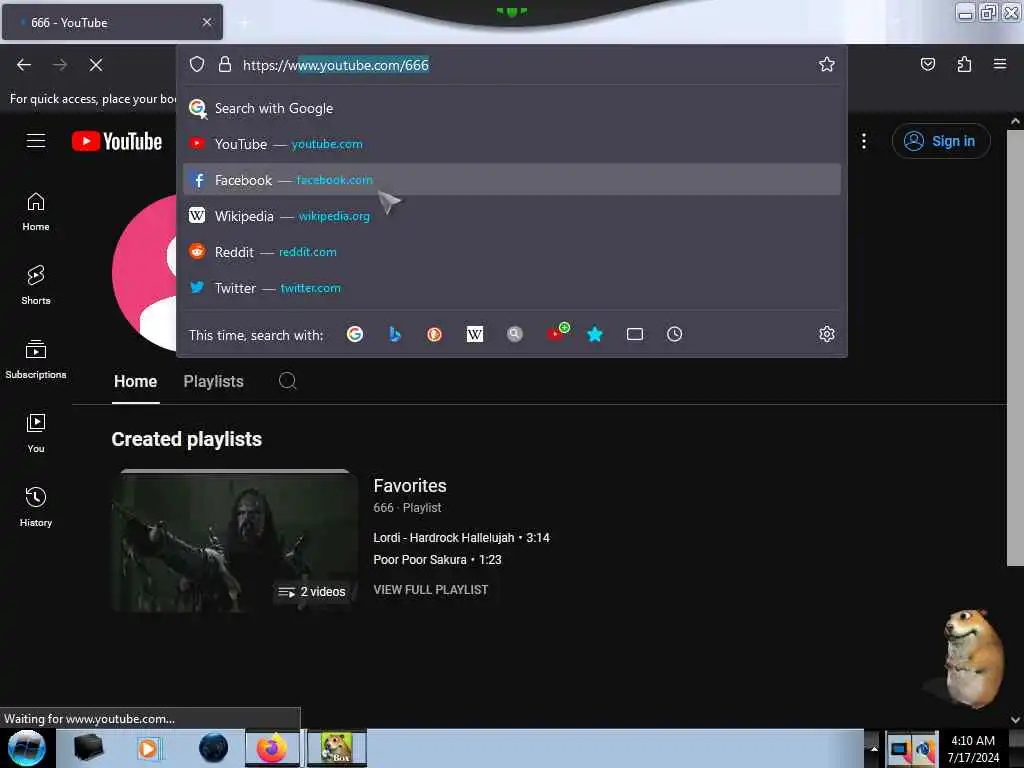Go back to the previous page

[x=24, y=65]
